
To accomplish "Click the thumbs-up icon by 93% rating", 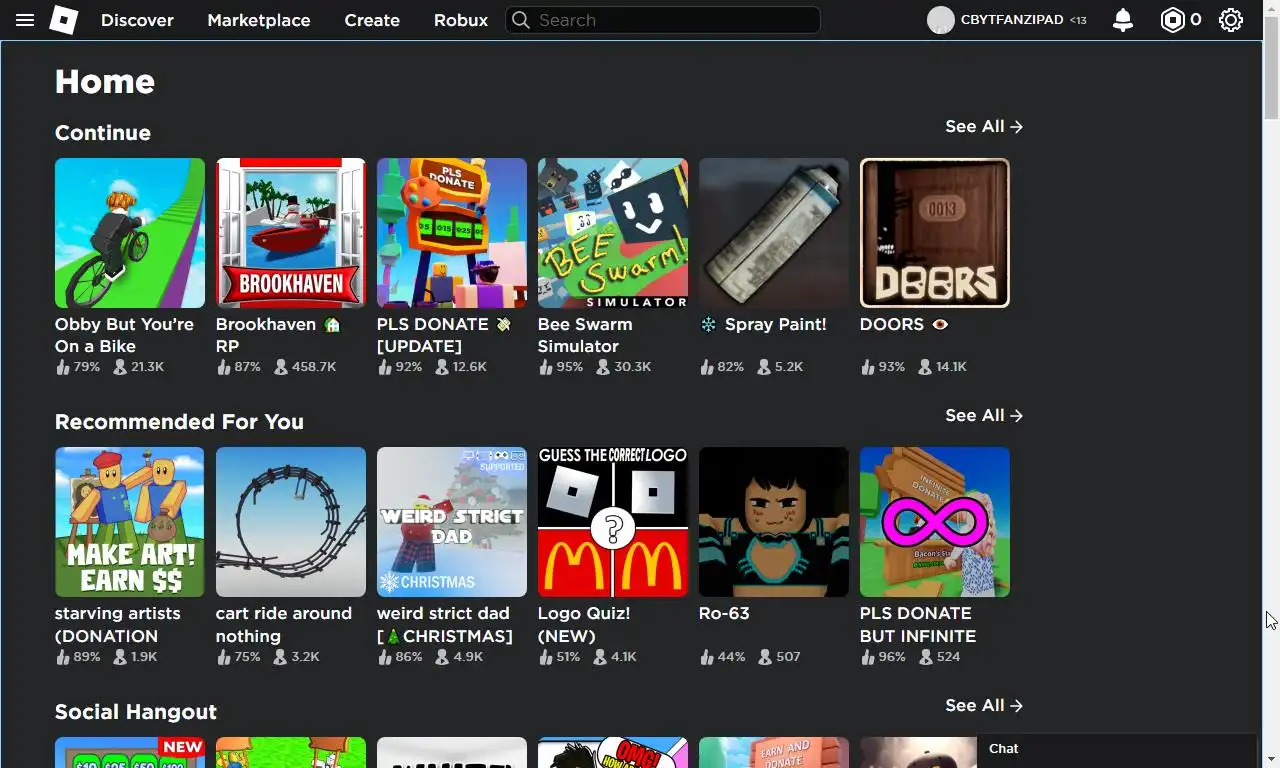I will tap(868, 367).
